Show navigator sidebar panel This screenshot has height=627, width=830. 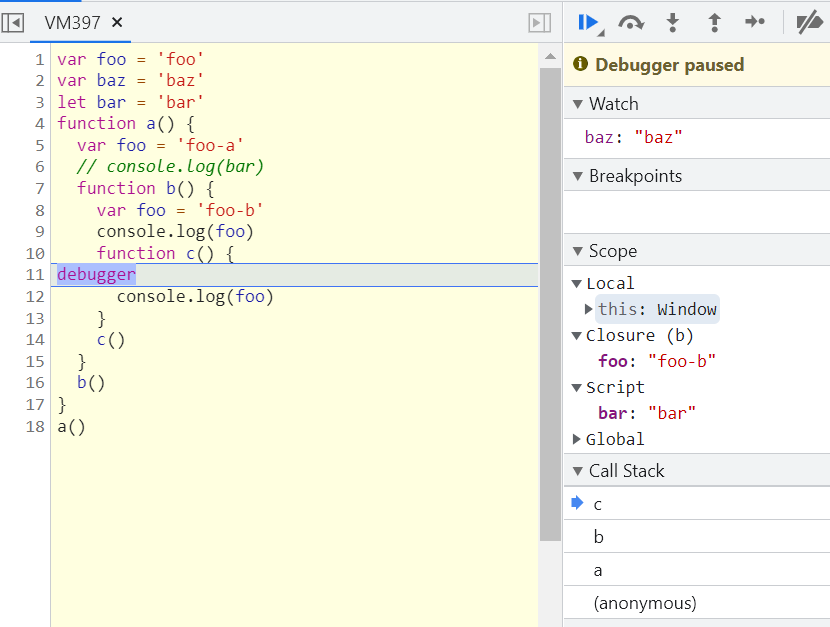coord(13,22)
